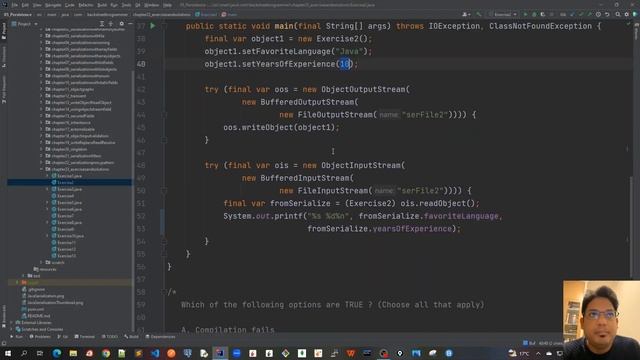Open the Project side tab
Image resolution: width=640 pixels, height=360 pixels.
coord(4,31)
